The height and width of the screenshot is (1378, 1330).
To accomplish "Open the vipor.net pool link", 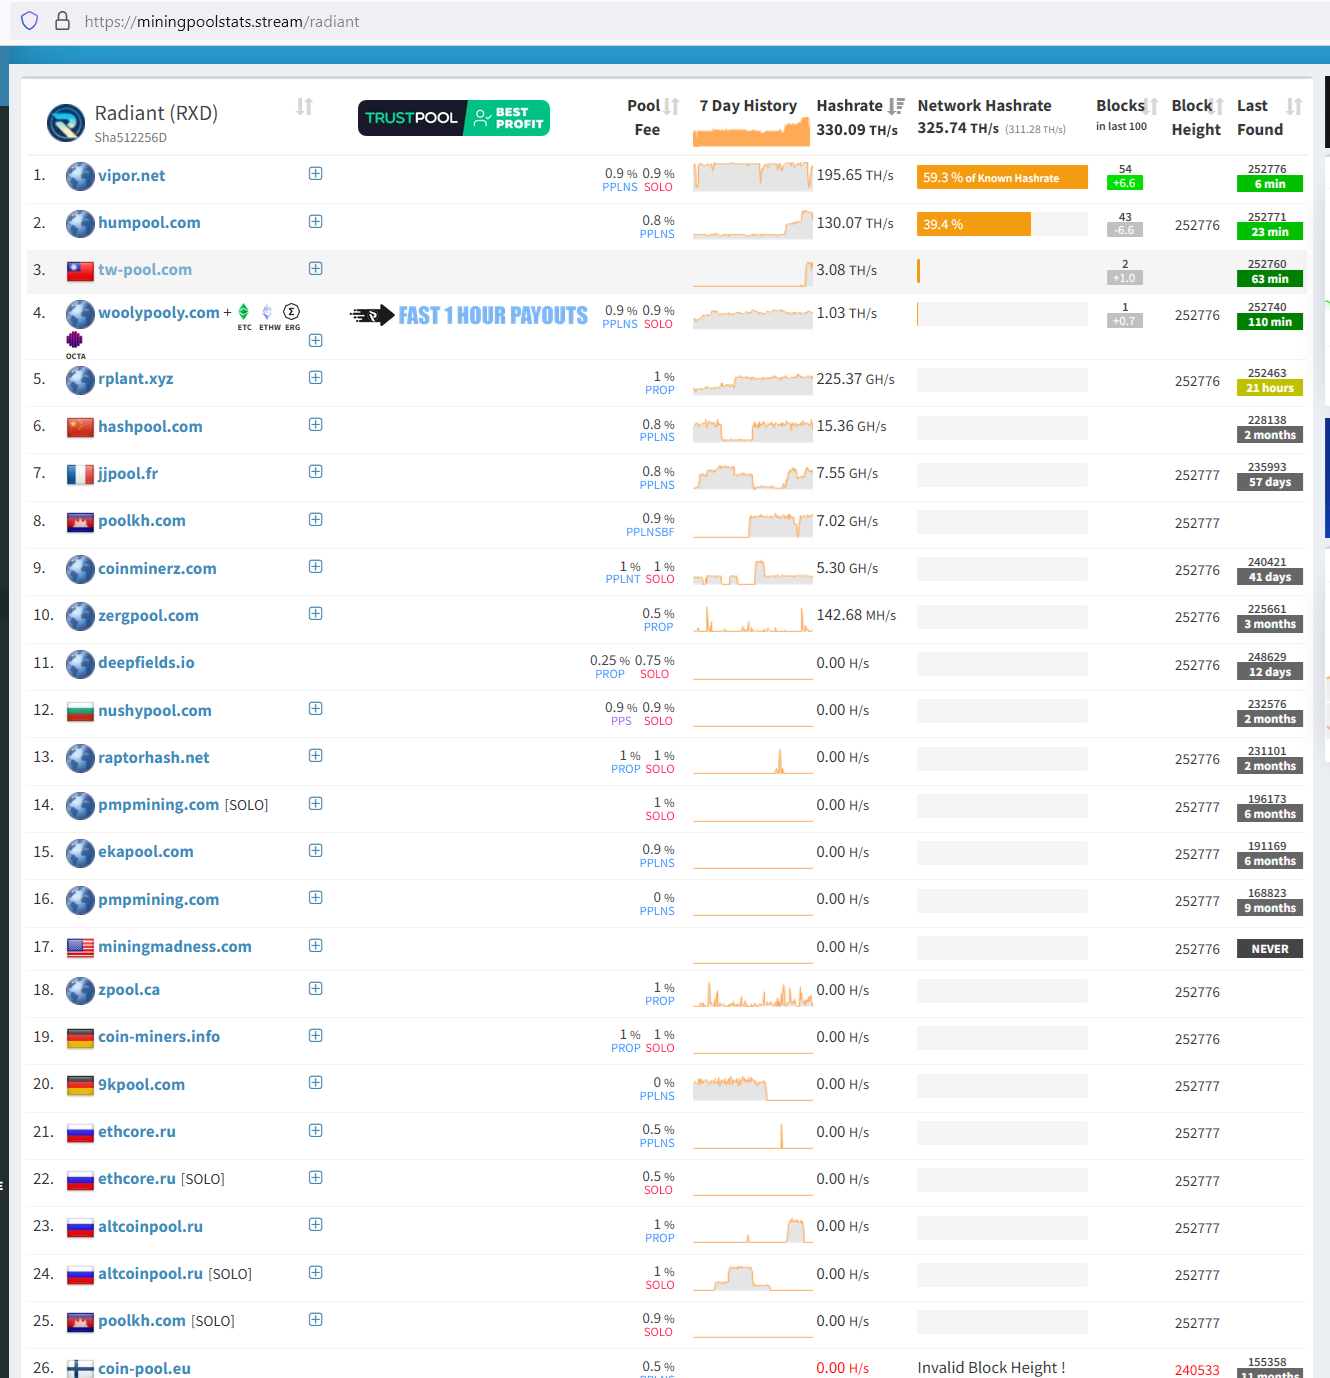I will [x=131, y=176].
